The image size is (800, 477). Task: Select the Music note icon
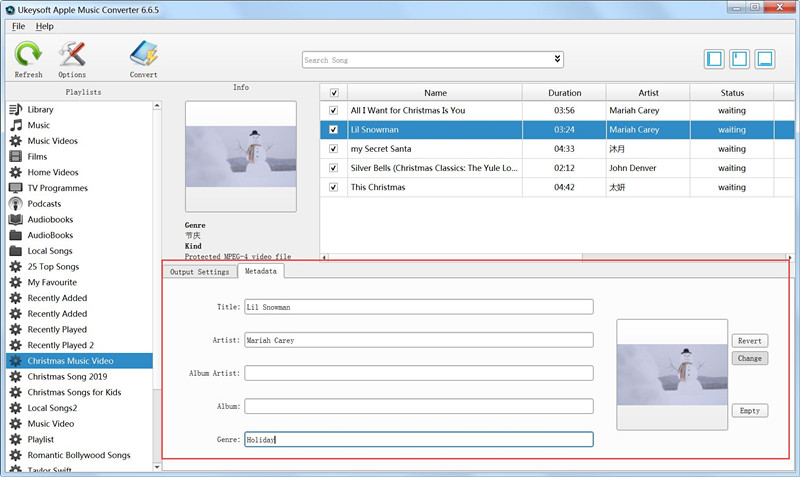[x=16, y=125]
